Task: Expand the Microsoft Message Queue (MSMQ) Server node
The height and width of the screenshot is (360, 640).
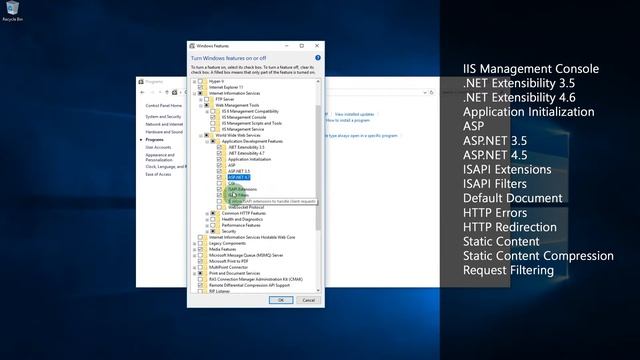Action: point(194,256)
